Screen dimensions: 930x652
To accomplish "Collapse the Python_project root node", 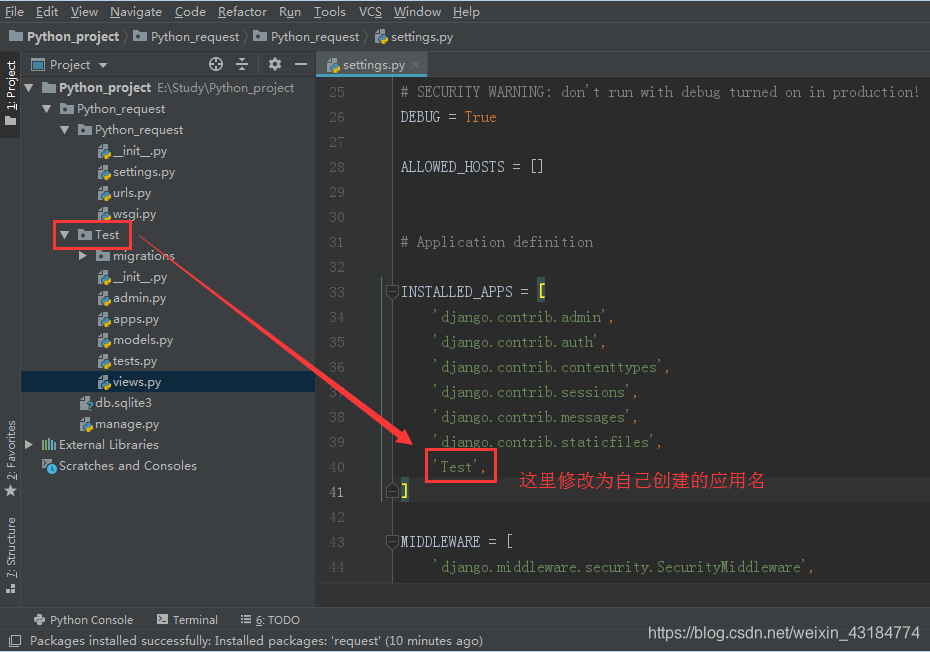I will pyautogui.click(x=29, y=87).
